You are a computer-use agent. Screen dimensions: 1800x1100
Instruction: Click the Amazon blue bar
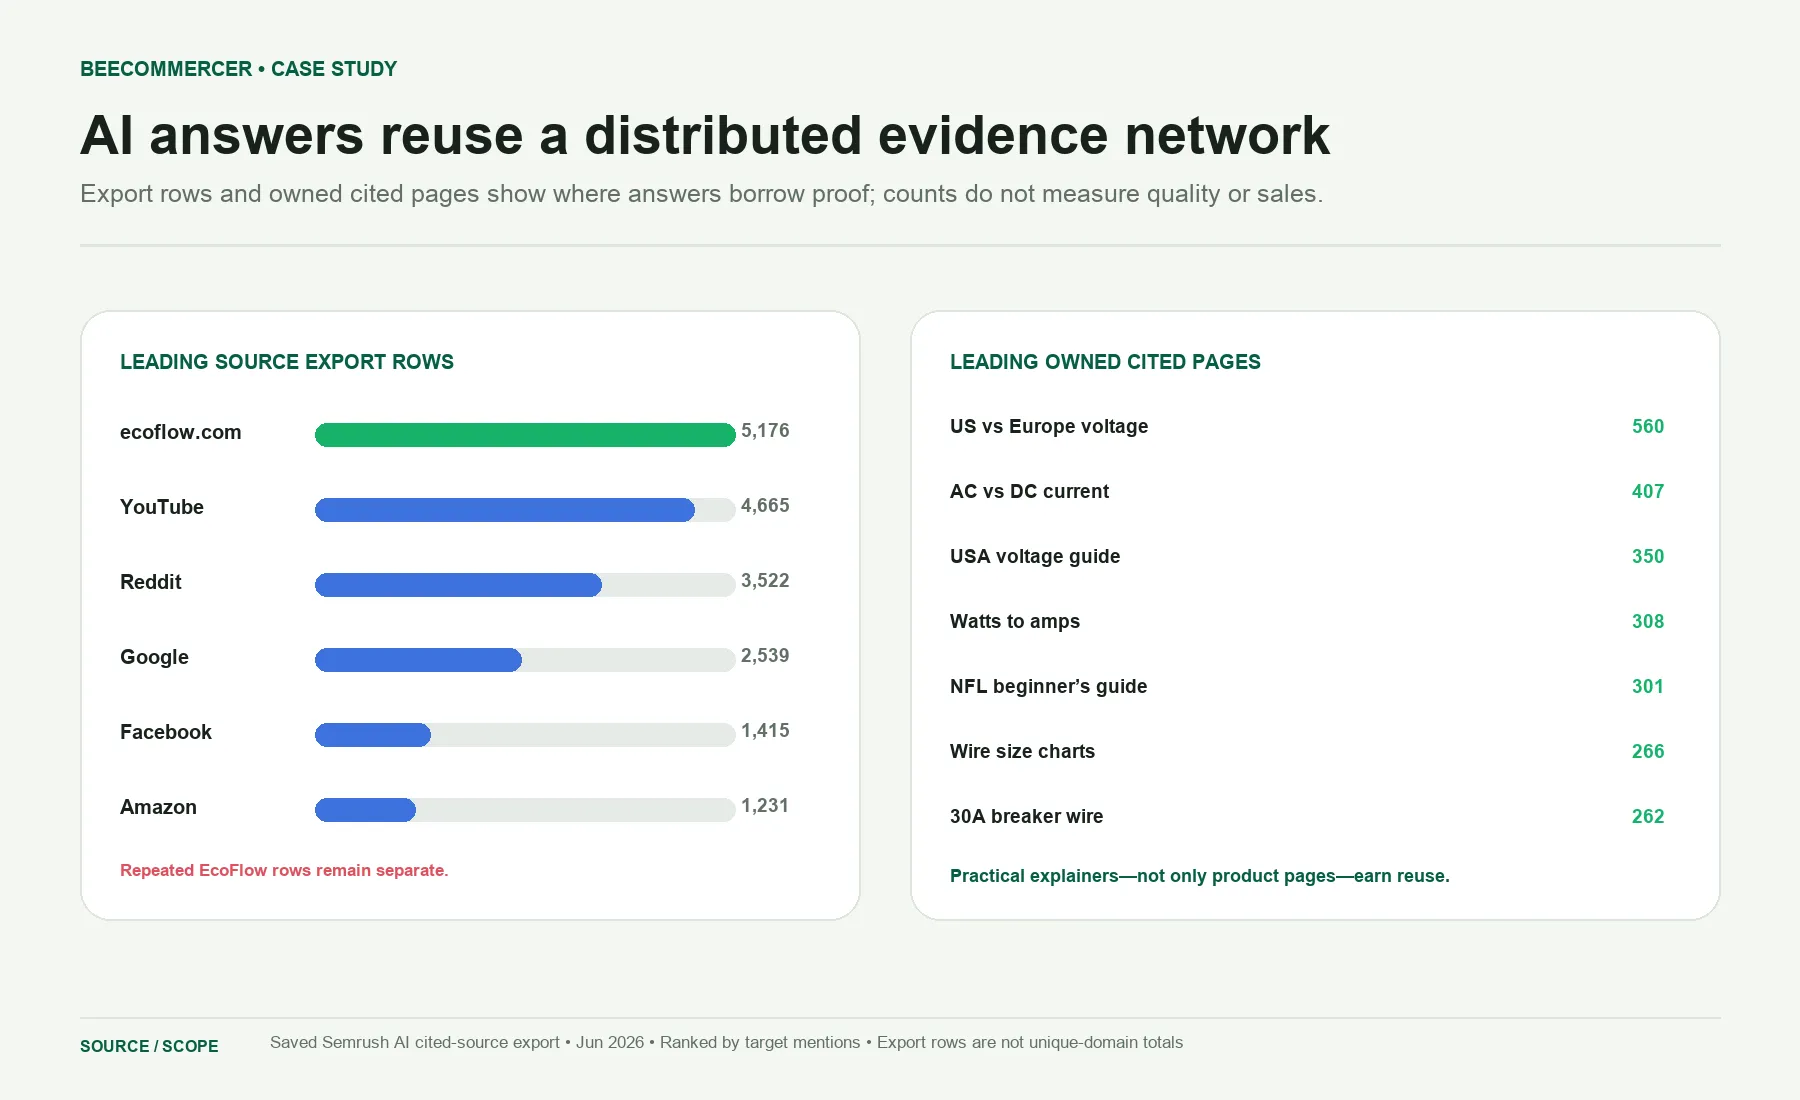[x=365, y=810]
